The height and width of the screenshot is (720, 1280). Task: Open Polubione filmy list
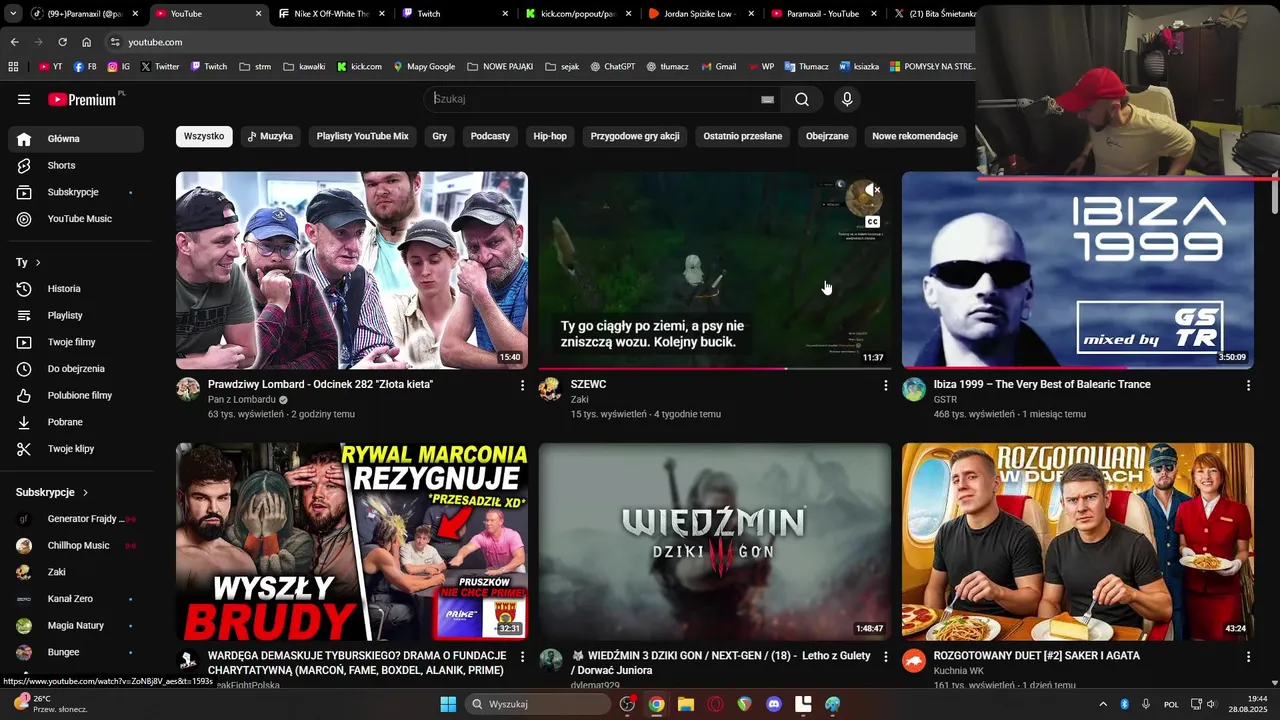click(76, 395)
